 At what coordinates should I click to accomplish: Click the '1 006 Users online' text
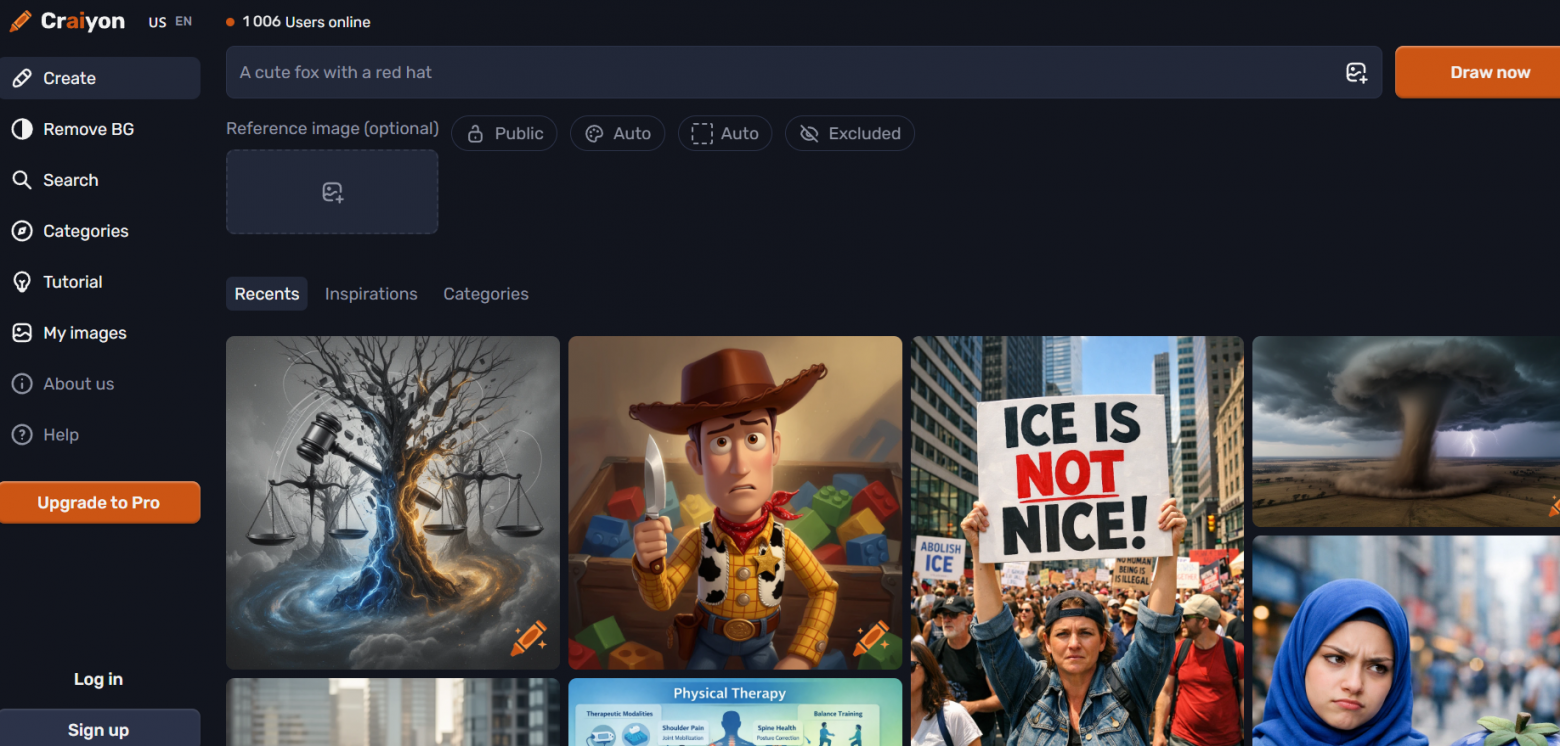pyautogui.click(x=306, y=22)
